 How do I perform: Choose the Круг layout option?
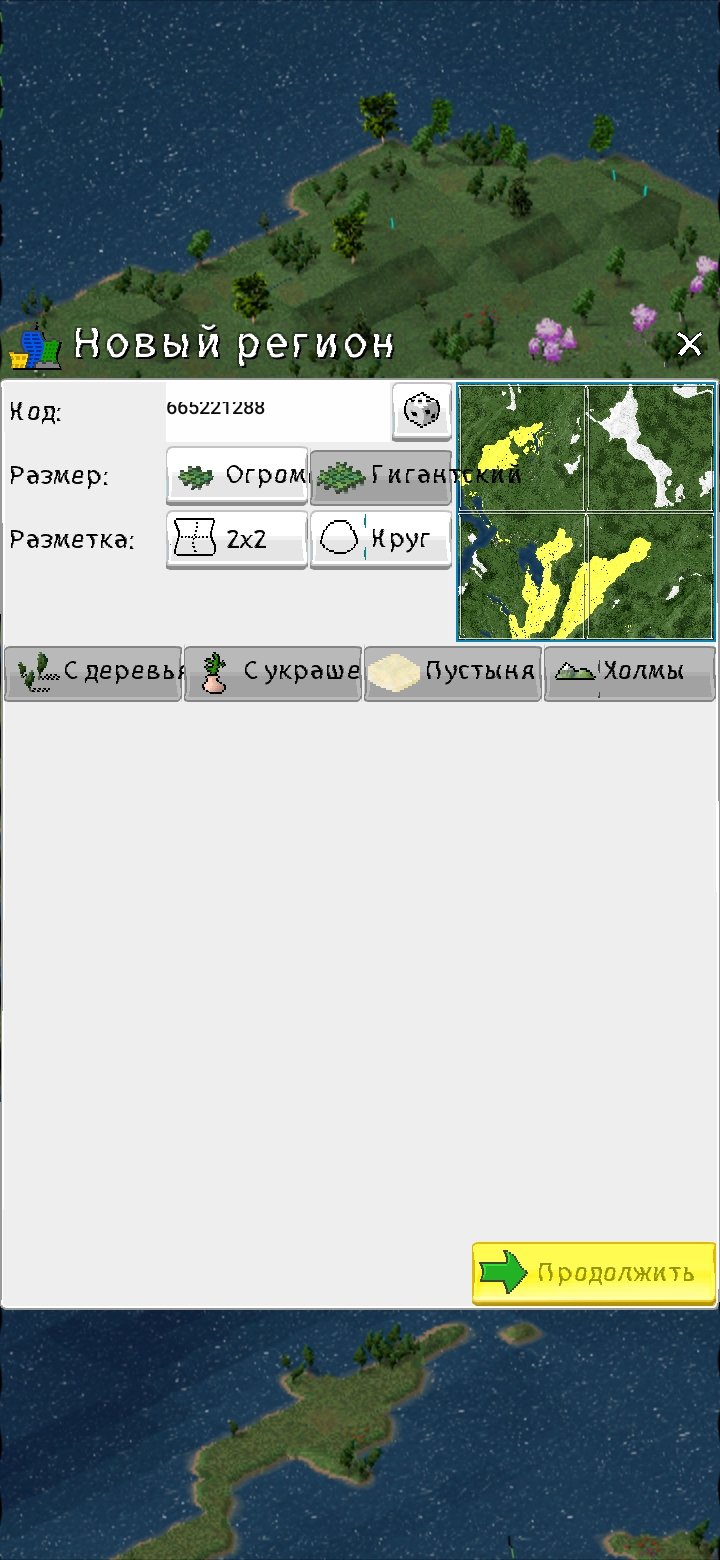pos(381,540)
